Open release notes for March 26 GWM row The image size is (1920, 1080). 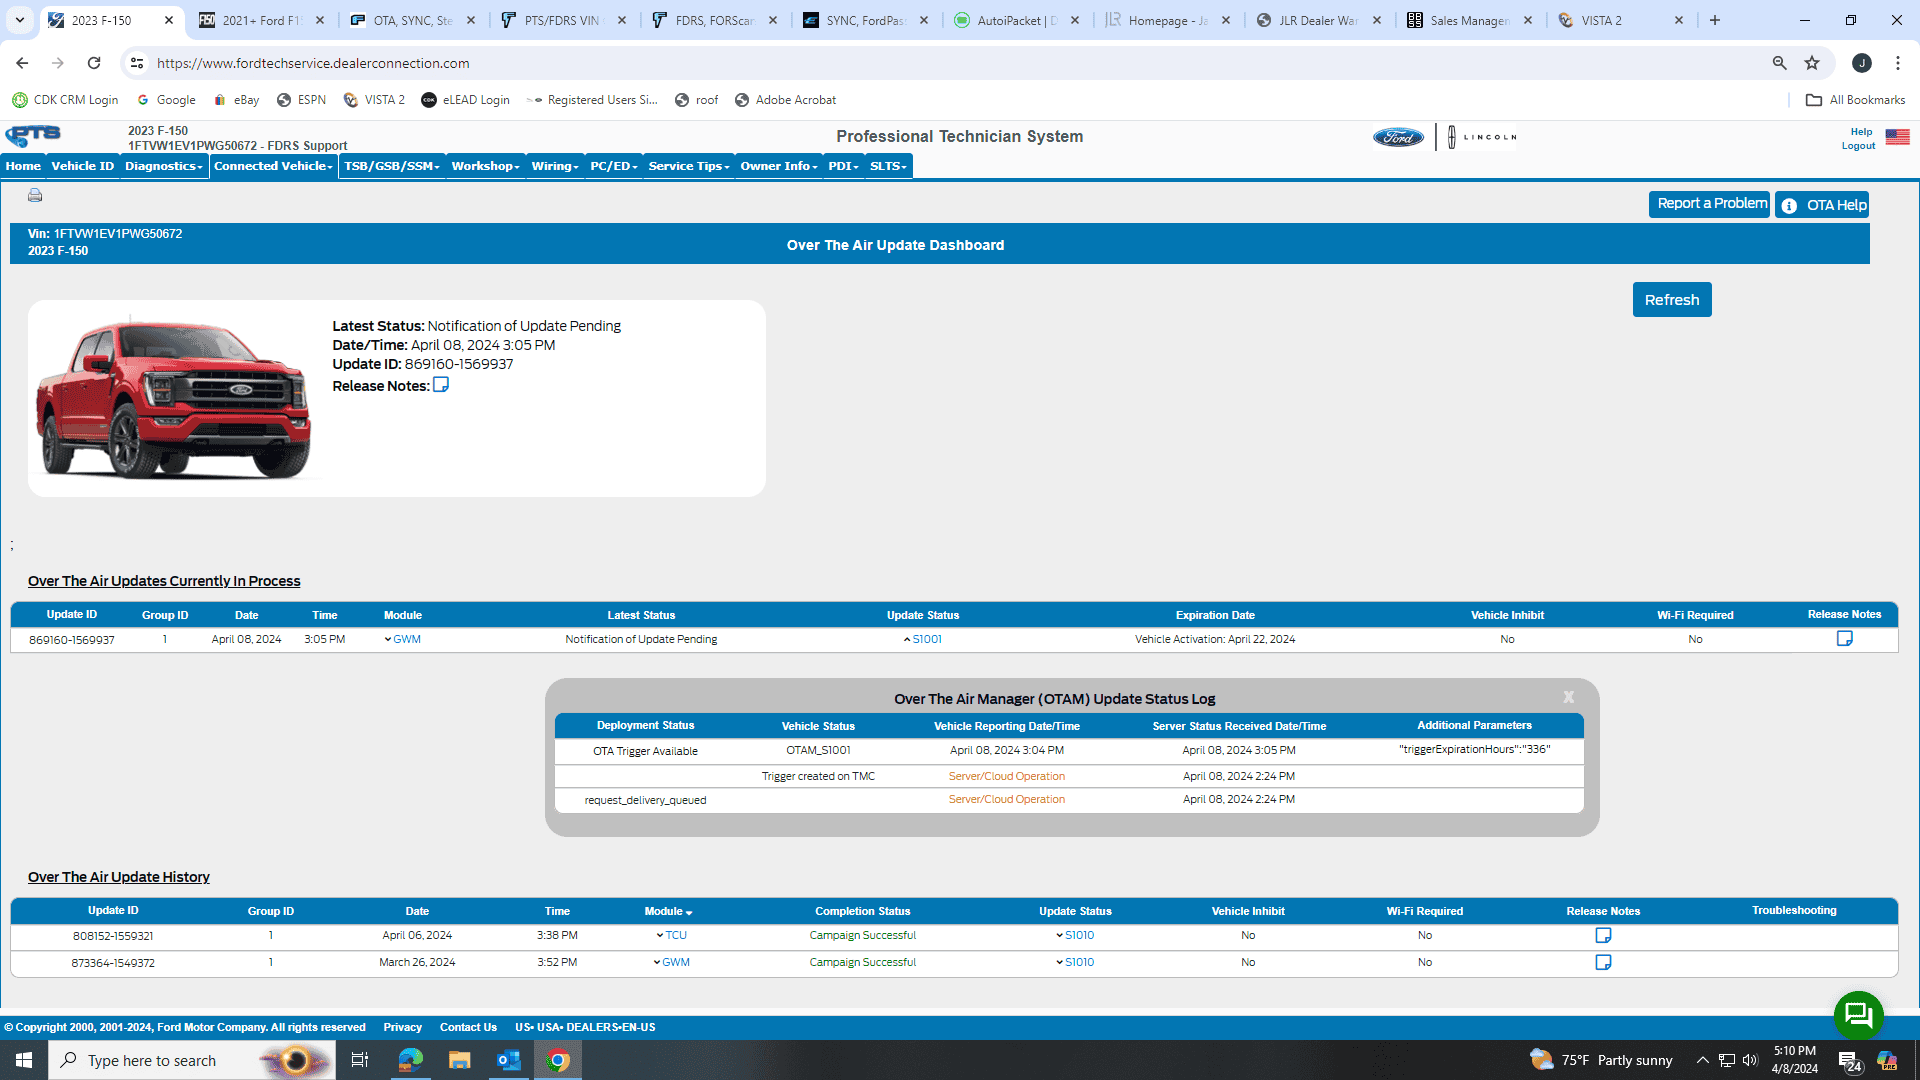point(1602,962)
